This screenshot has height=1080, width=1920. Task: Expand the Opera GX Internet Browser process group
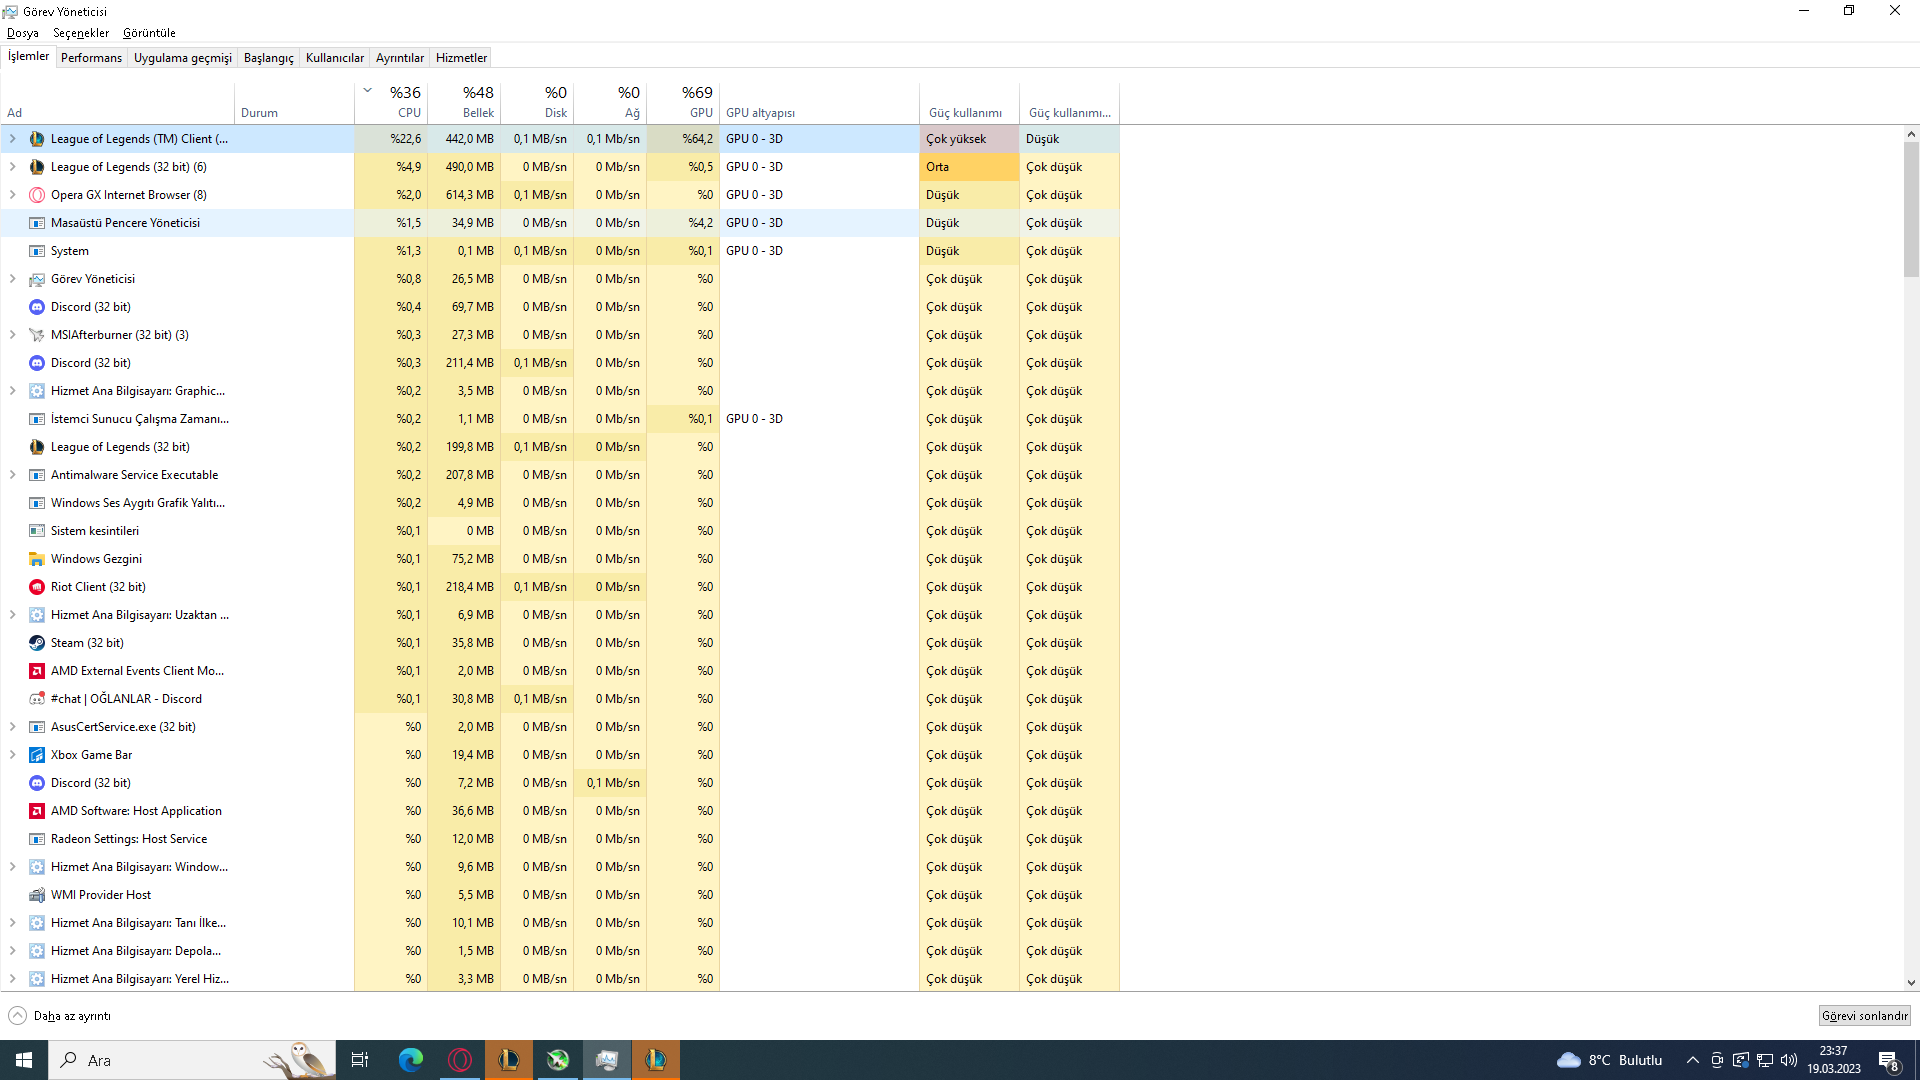13,195
